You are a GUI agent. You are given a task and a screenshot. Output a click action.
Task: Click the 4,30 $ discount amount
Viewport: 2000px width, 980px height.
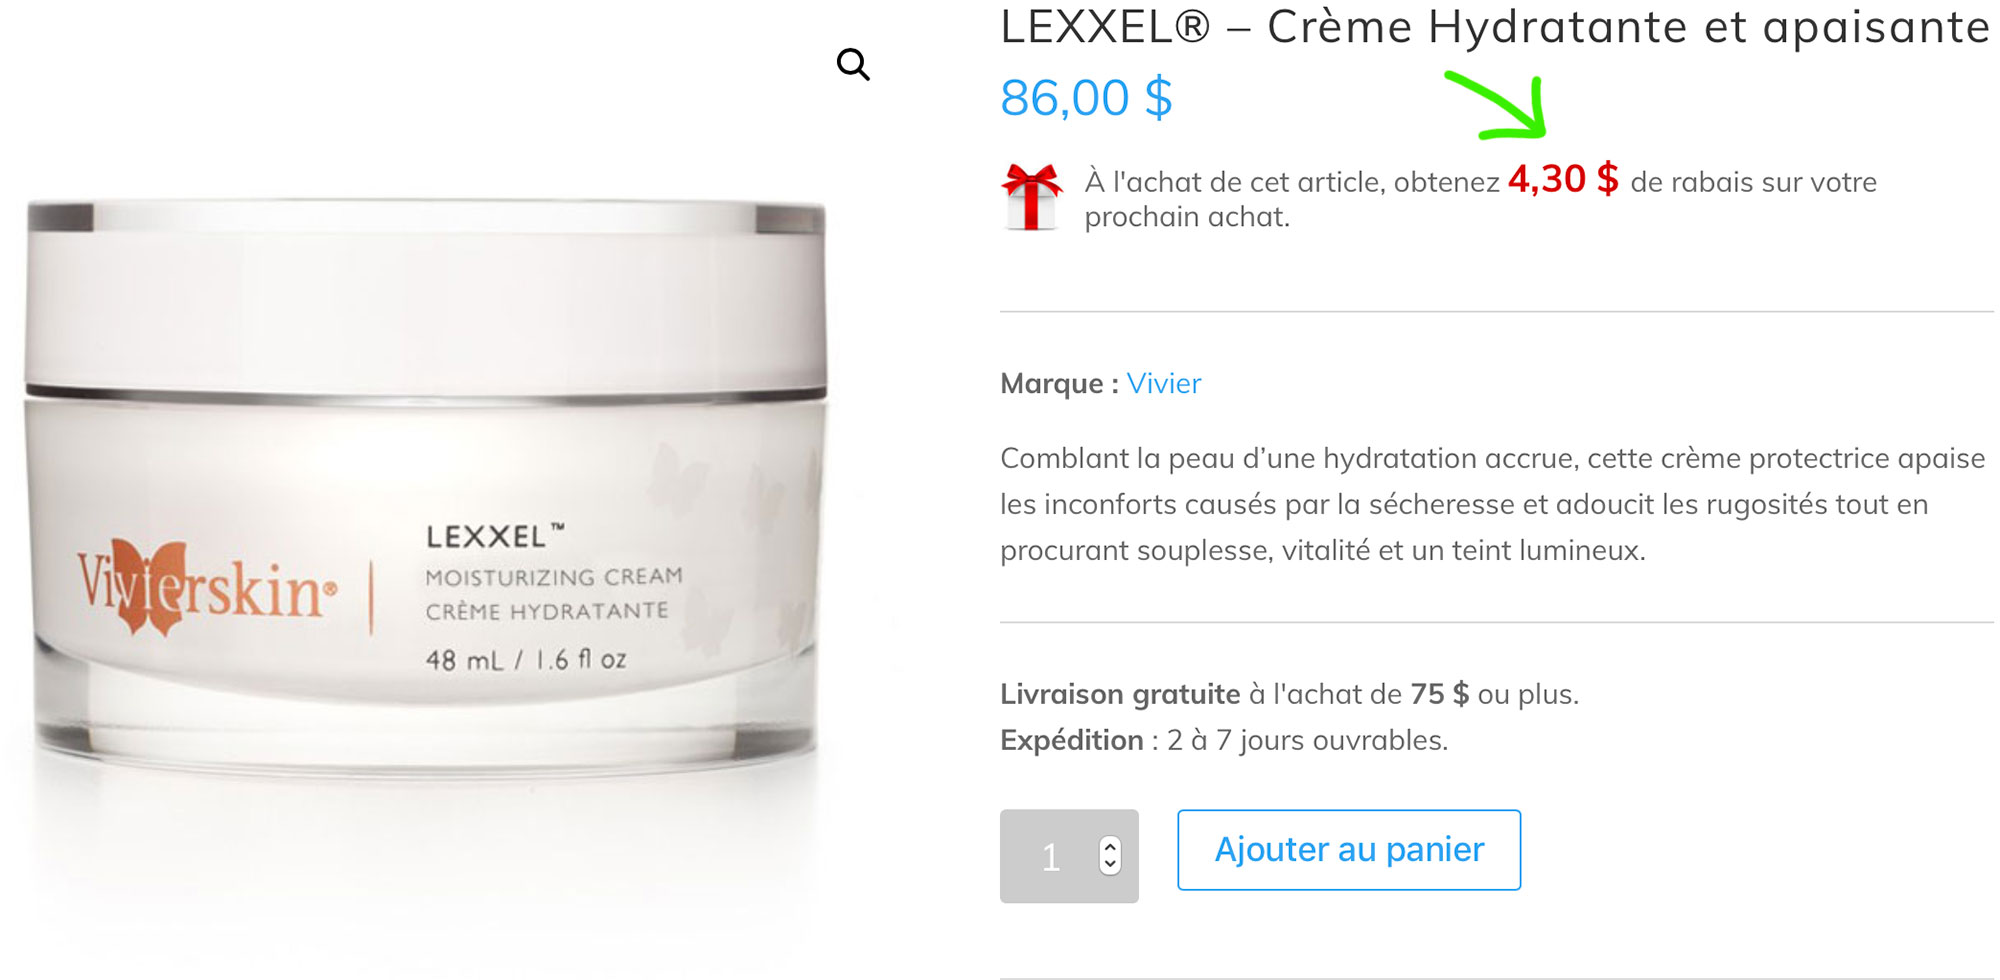point(1563,179)
